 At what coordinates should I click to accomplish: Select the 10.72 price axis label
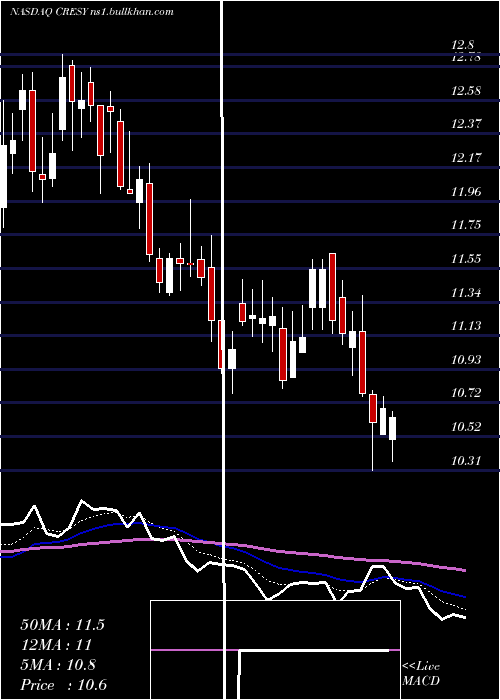[466, 393]
